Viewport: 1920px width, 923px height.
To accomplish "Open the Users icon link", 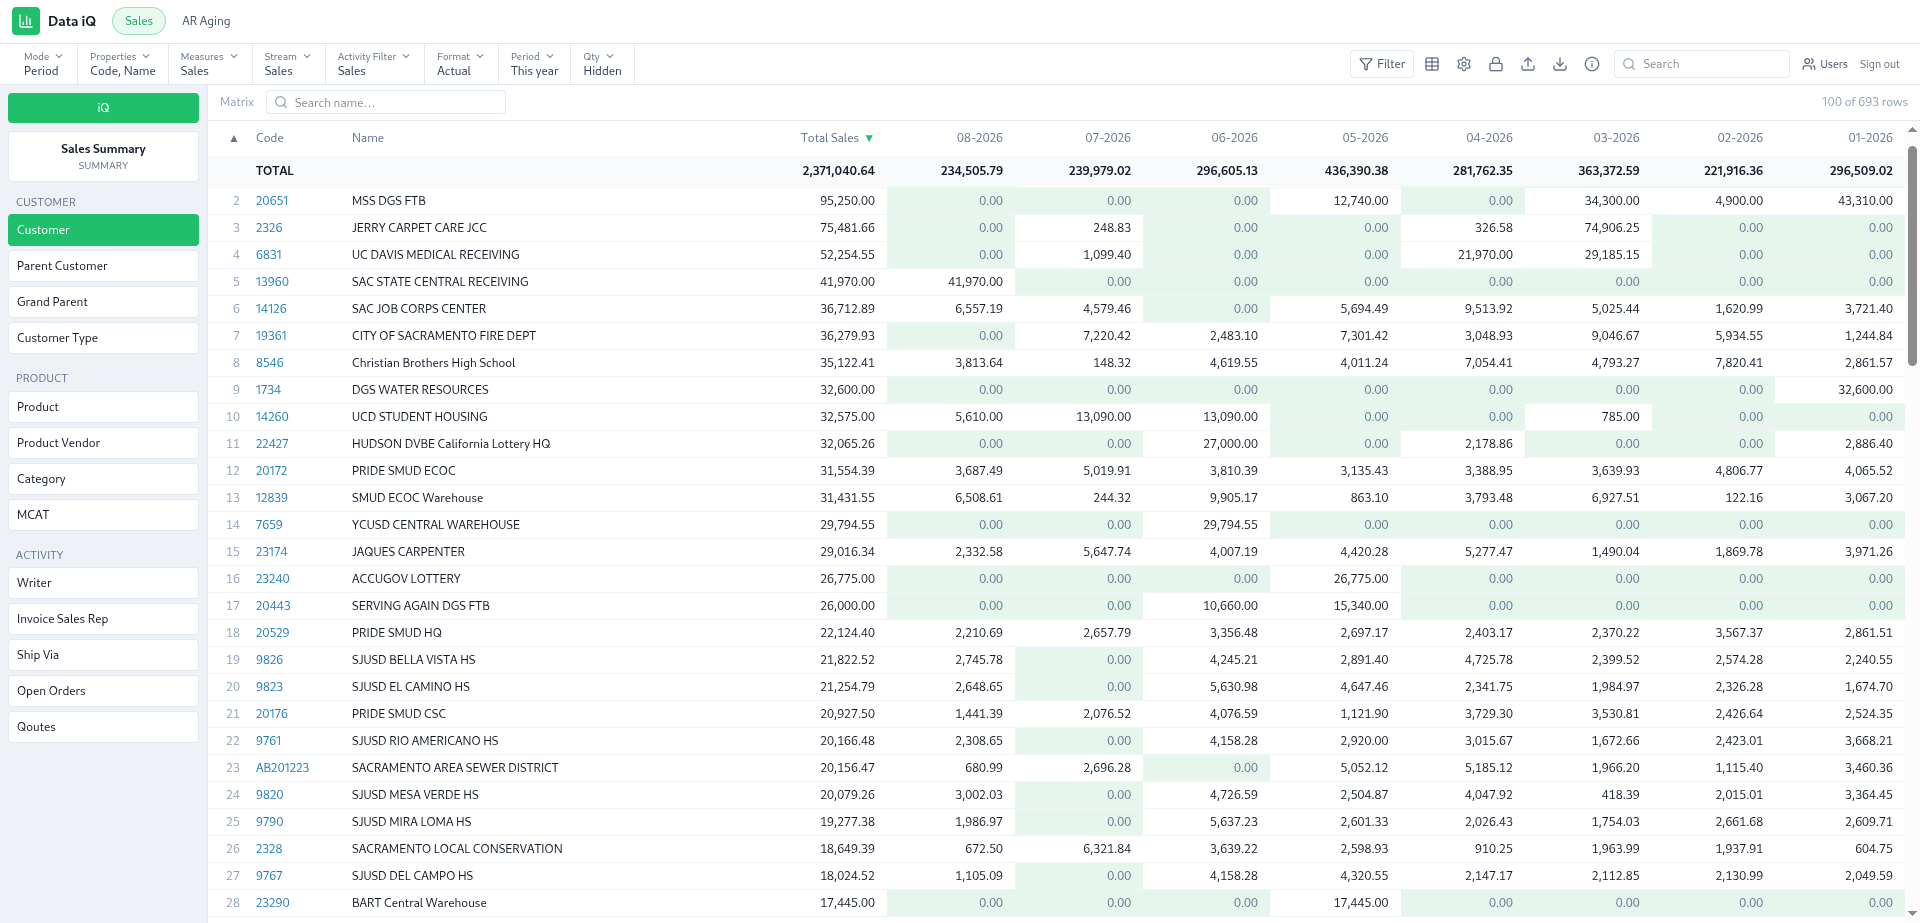I will [x=1825, y=64].
